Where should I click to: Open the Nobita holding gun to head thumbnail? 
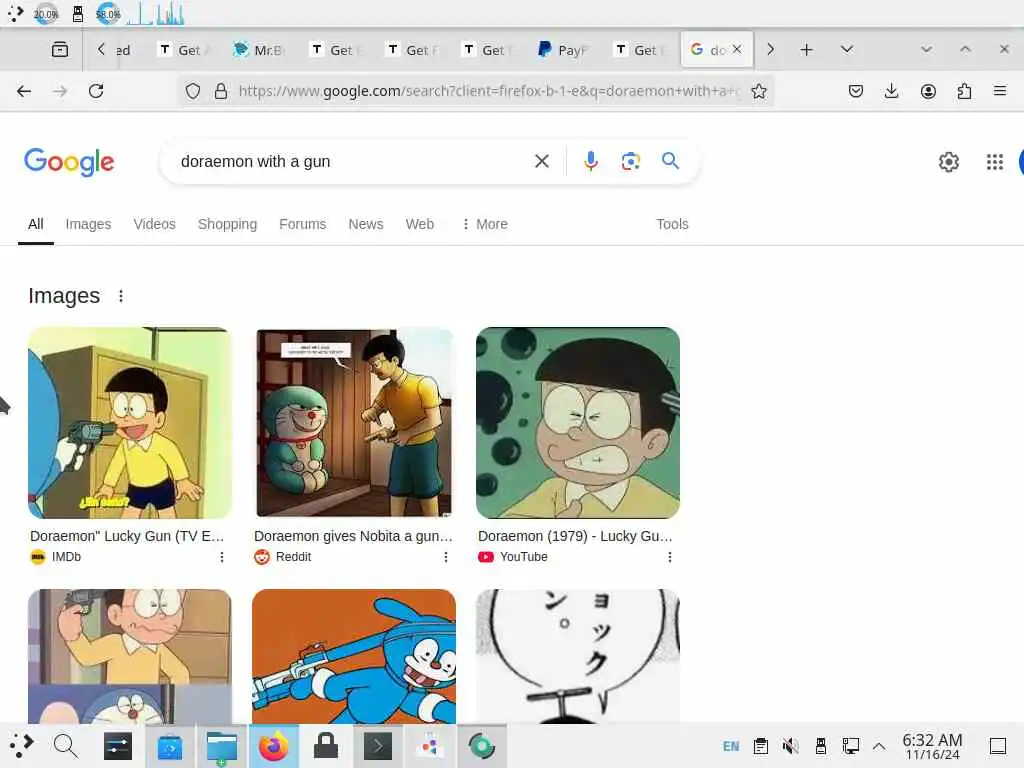tap(129, 656)
